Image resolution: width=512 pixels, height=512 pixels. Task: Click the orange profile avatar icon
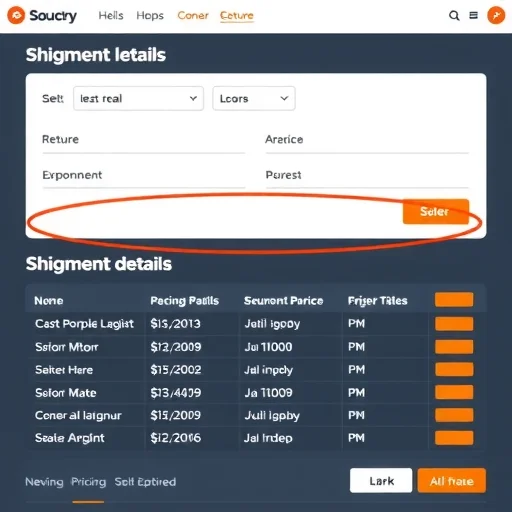click(x=496, y=15)
